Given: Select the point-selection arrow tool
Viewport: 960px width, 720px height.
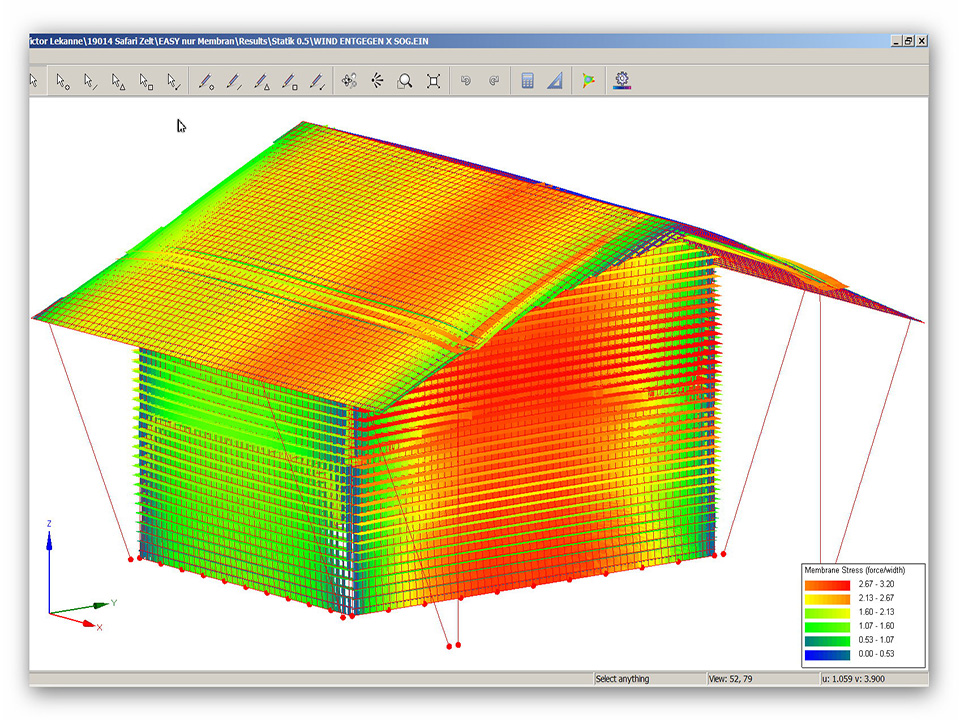Looking at the screenshot, I should click(62, 81).
